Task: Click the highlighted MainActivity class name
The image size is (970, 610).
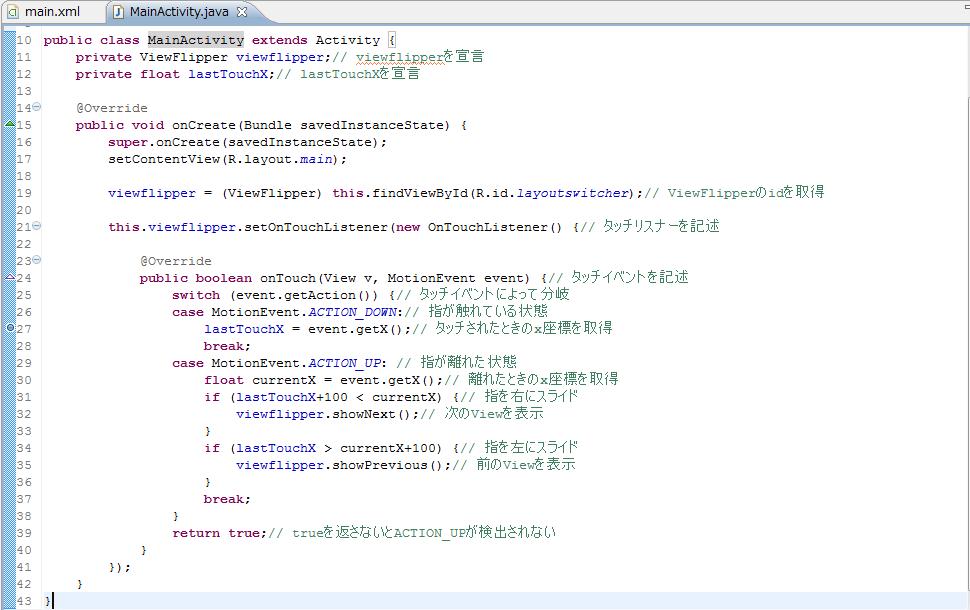Action: [196, 40]
